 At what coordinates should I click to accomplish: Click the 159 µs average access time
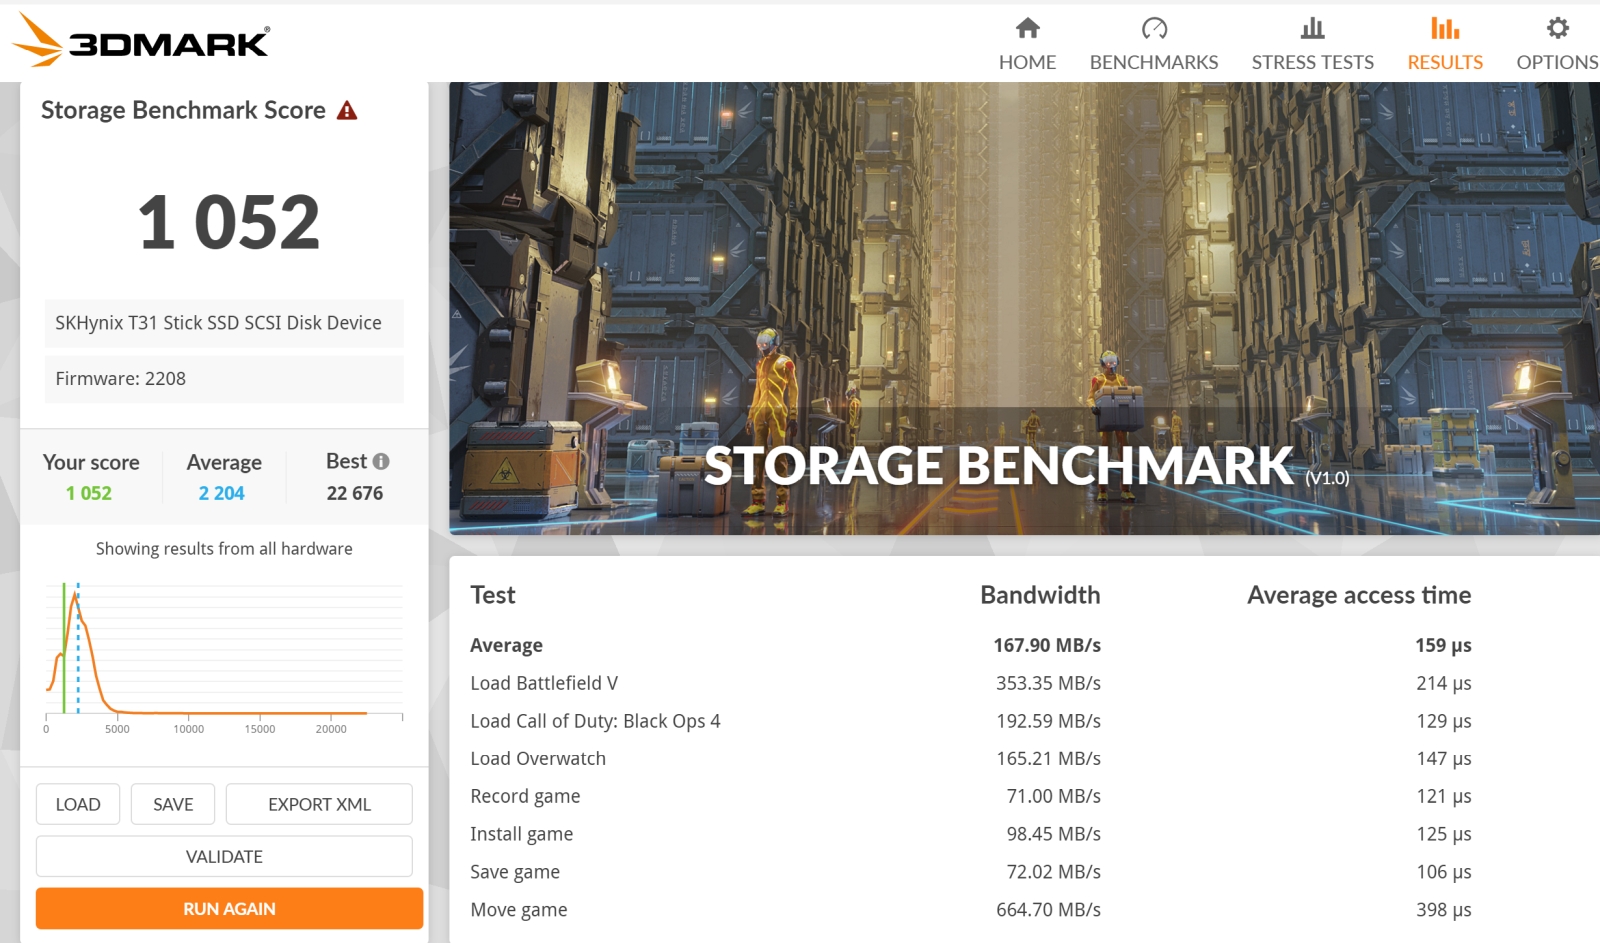coord(1443,645)
